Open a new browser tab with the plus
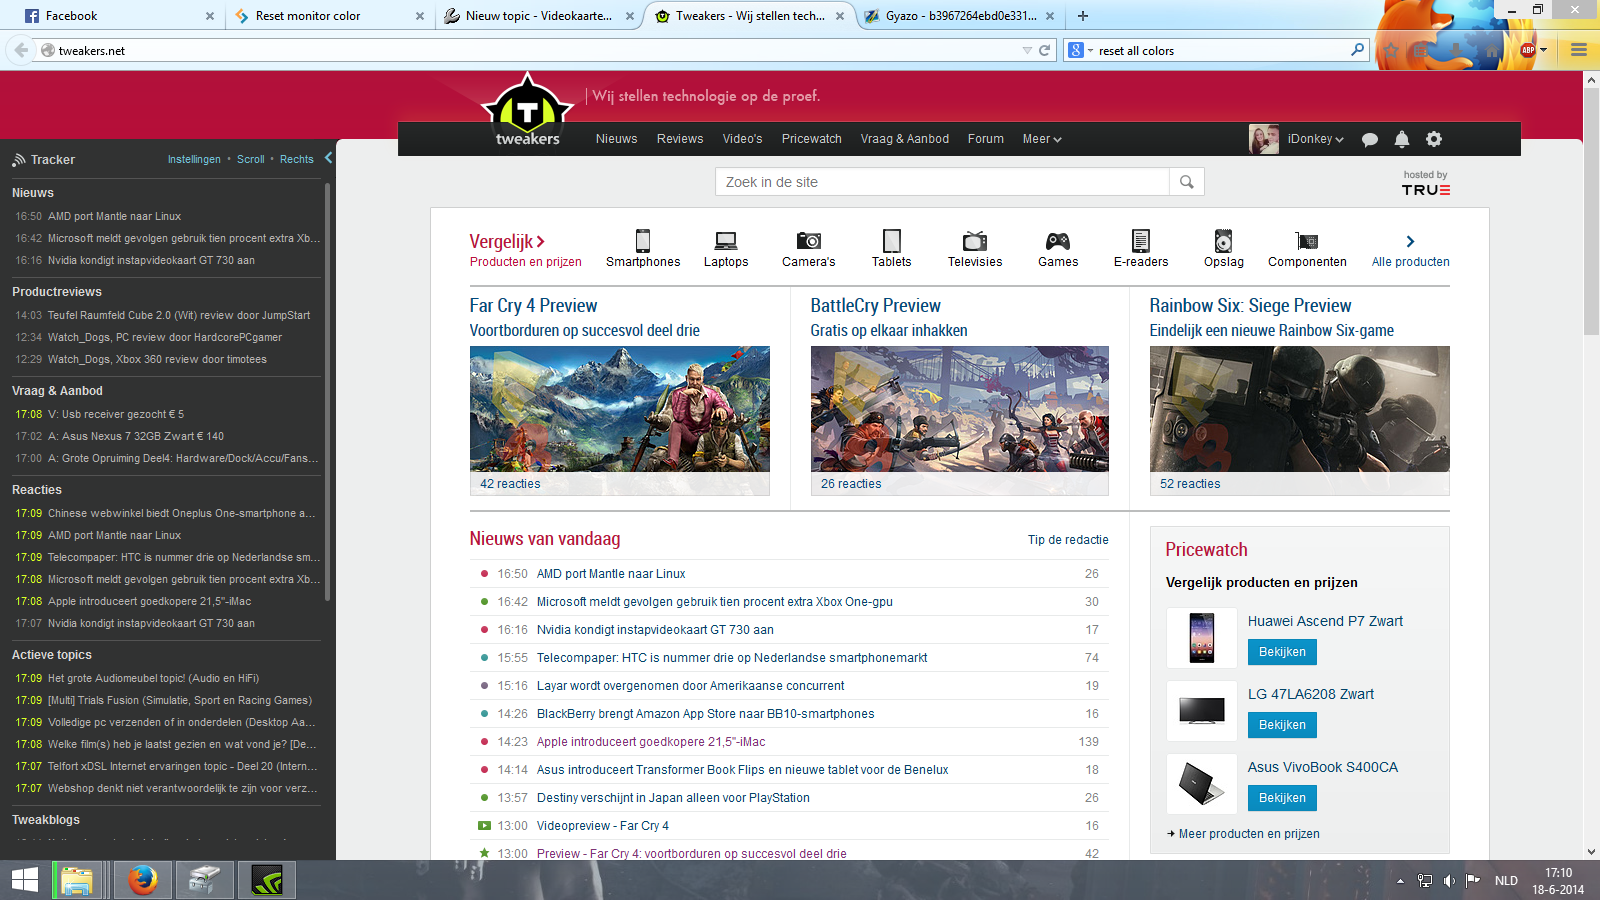This screenshot has height=900, width=1600. point(1083,16)
